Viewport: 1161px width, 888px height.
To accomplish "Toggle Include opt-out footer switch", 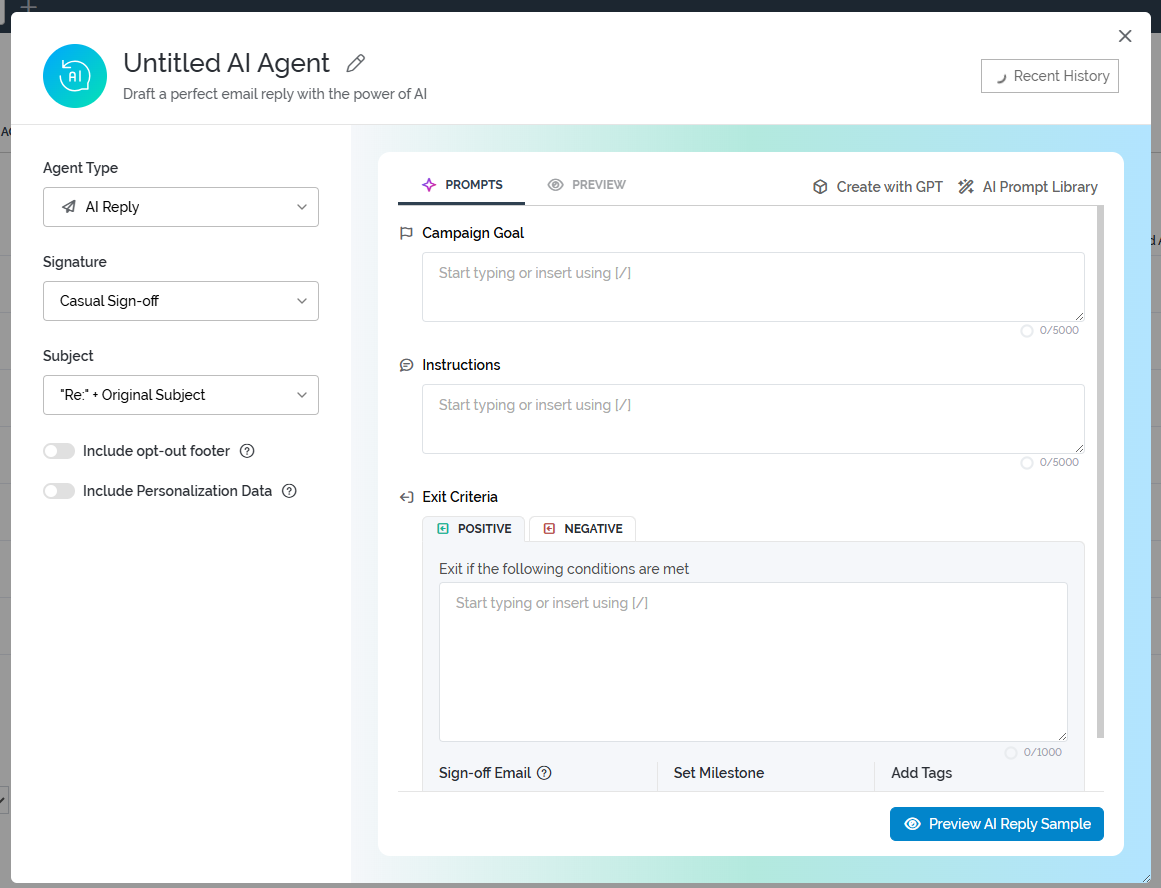I will (58, 451).
